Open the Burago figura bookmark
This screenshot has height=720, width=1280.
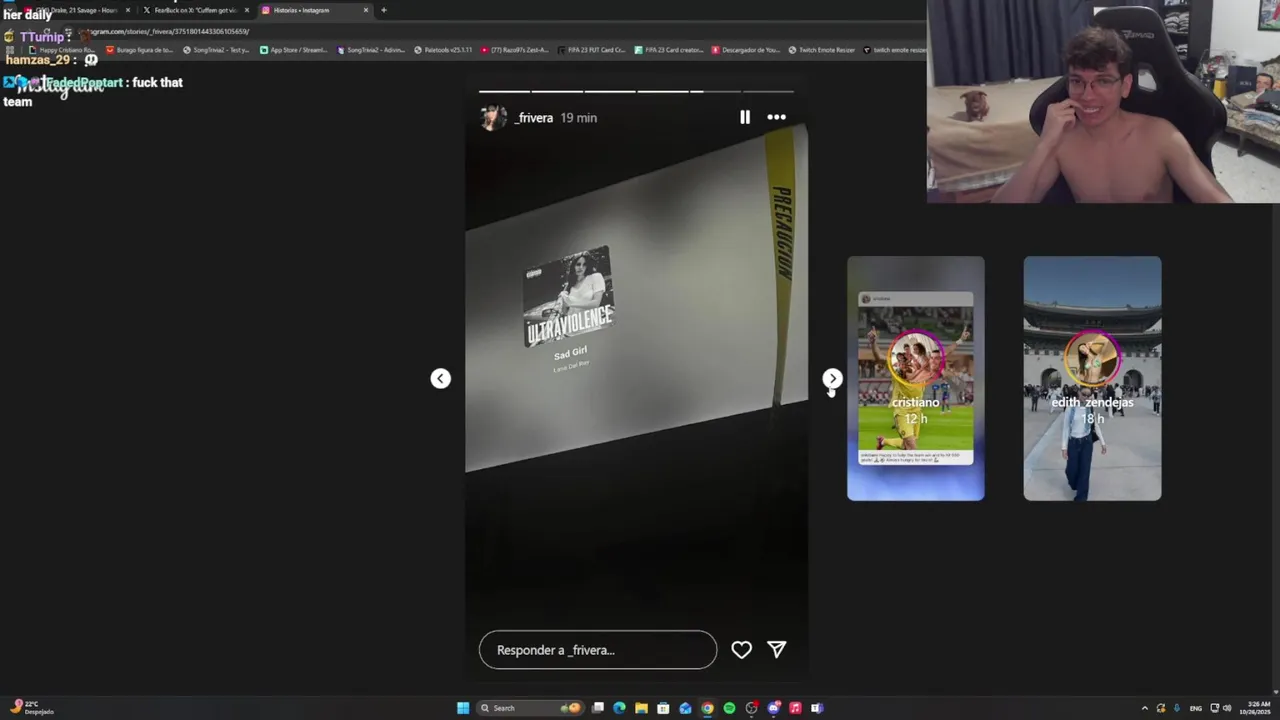[x=139, y=50]
